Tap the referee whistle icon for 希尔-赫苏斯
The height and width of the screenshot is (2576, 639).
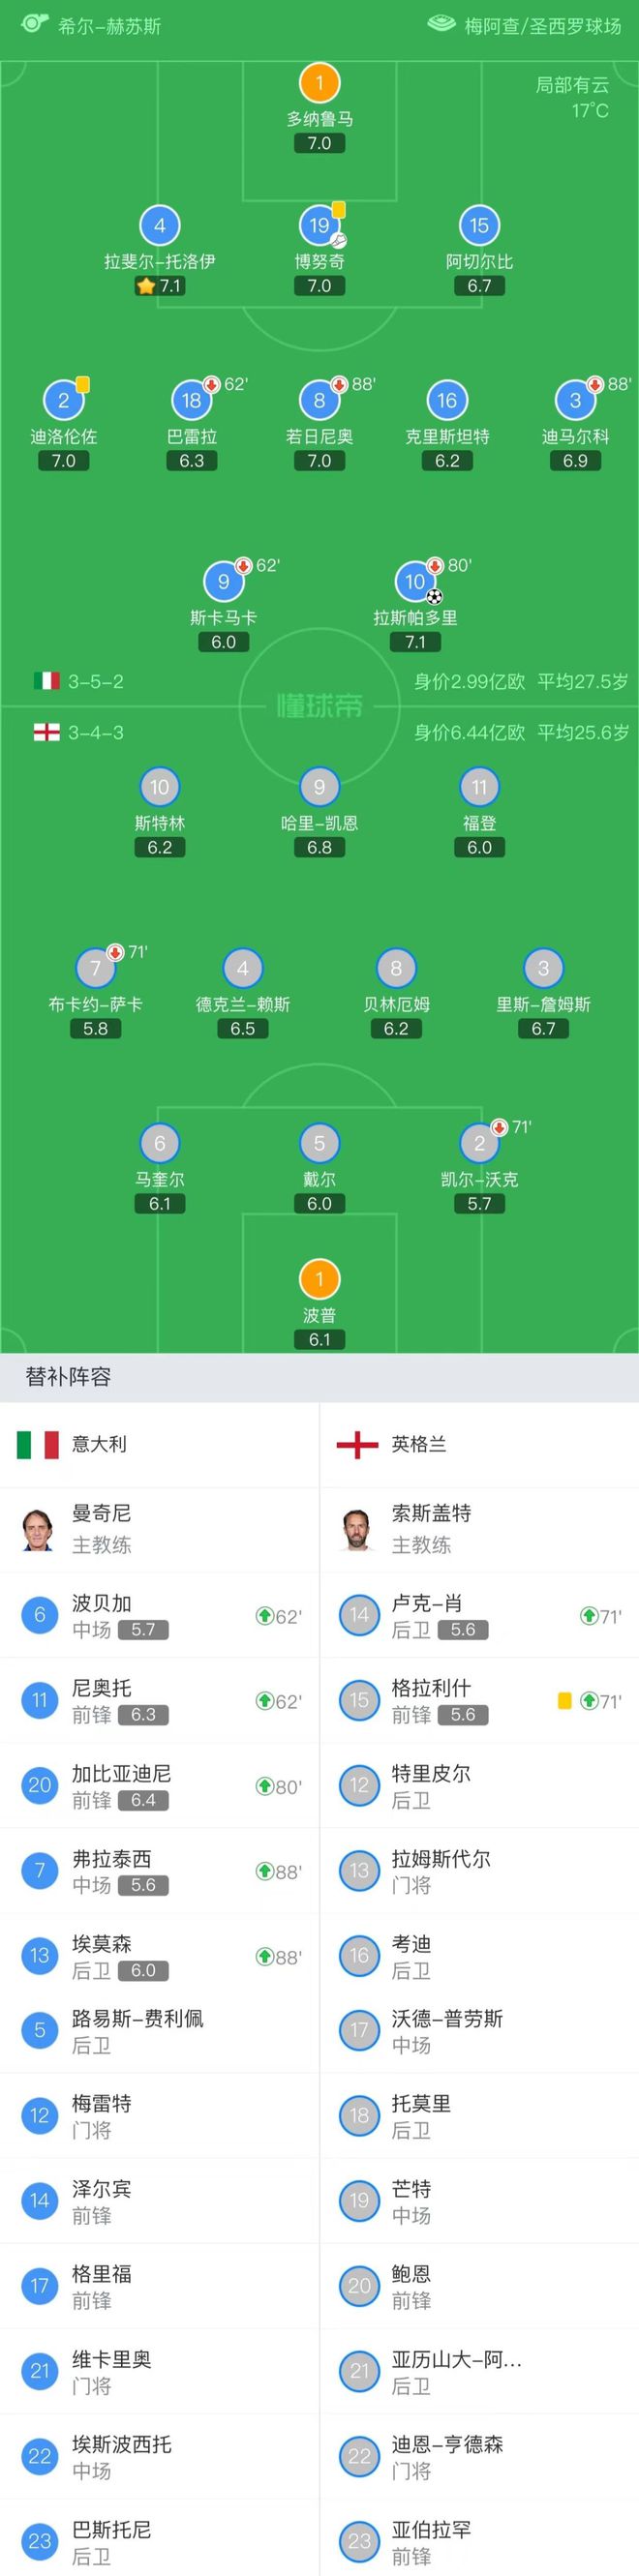click(x=35, y=23)
